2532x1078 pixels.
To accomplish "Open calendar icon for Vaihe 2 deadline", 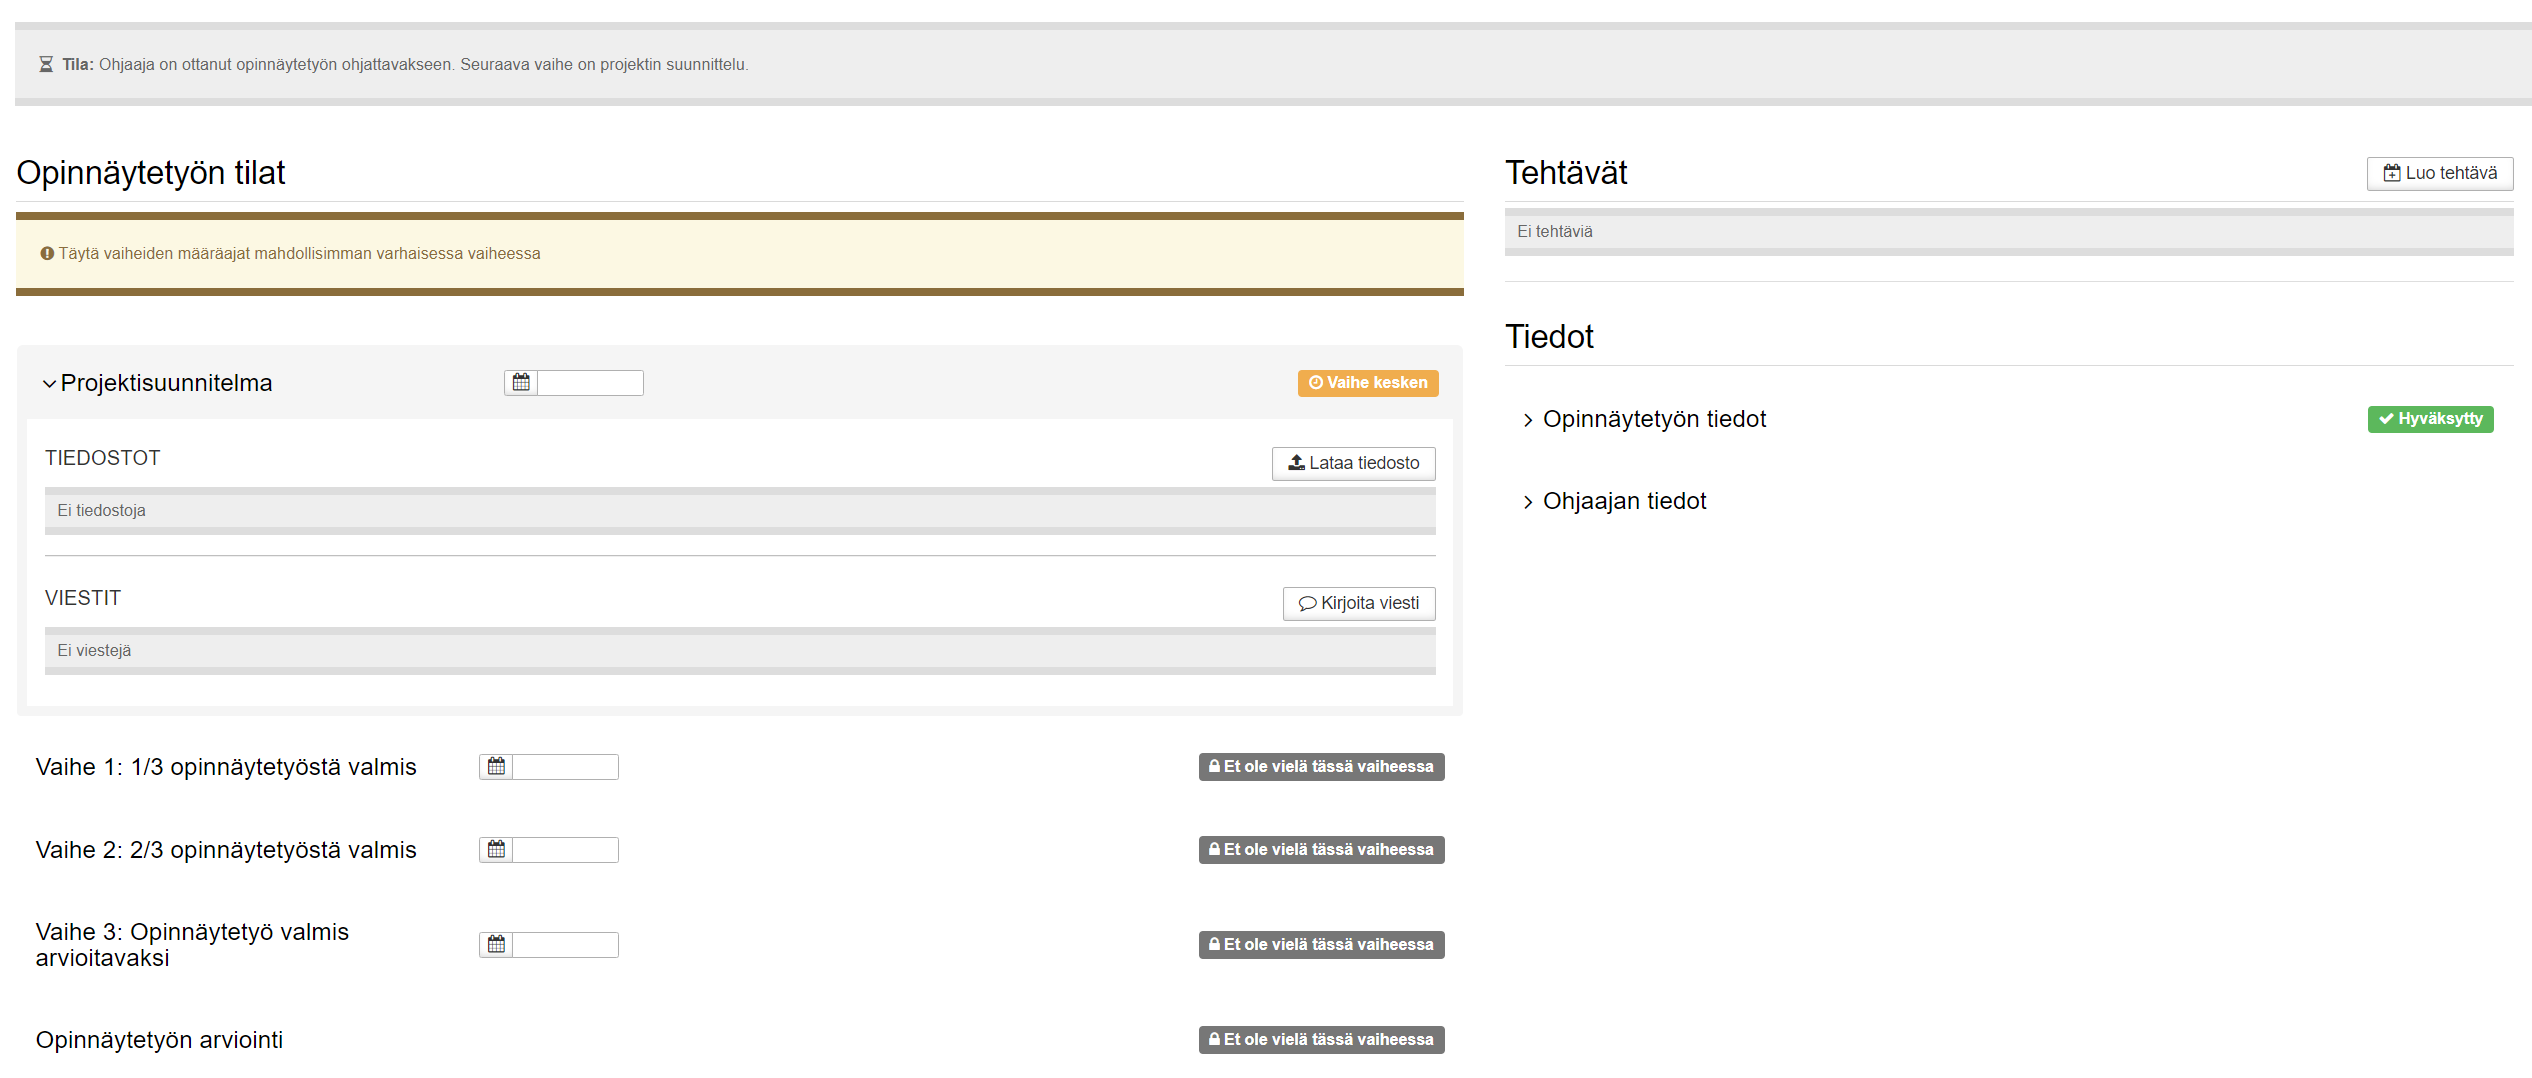I will point(496,850).
